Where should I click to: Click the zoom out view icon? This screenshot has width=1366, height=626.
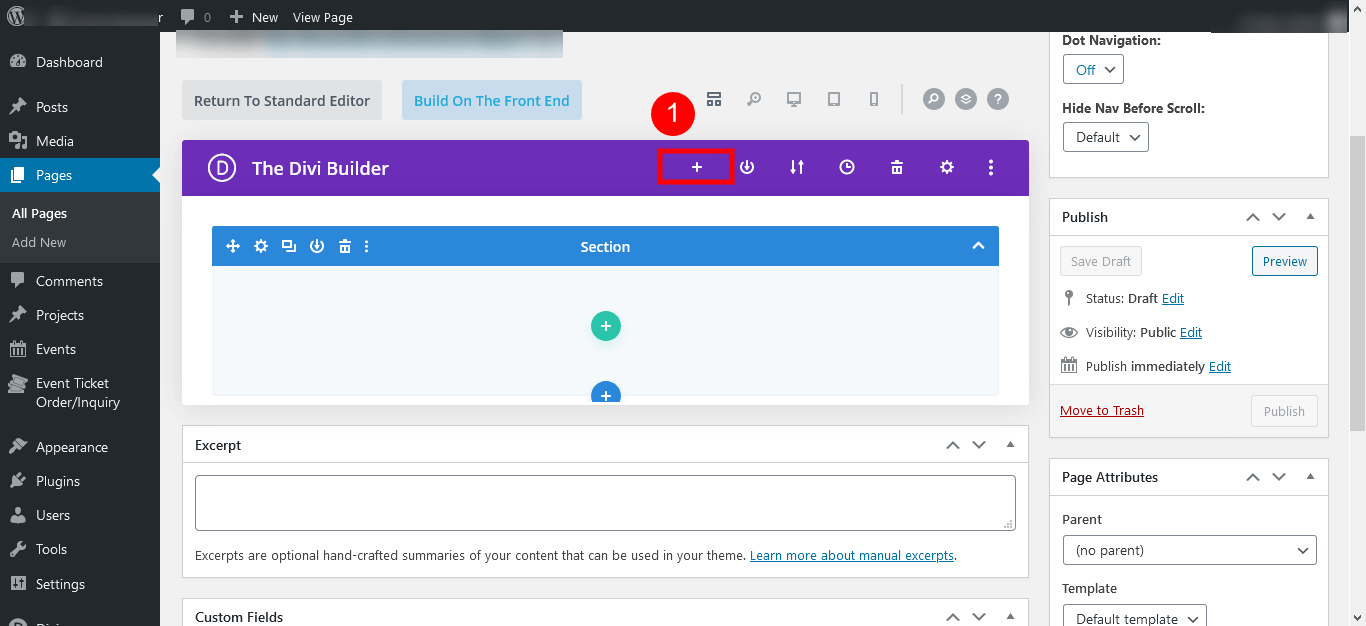point(754,99)
